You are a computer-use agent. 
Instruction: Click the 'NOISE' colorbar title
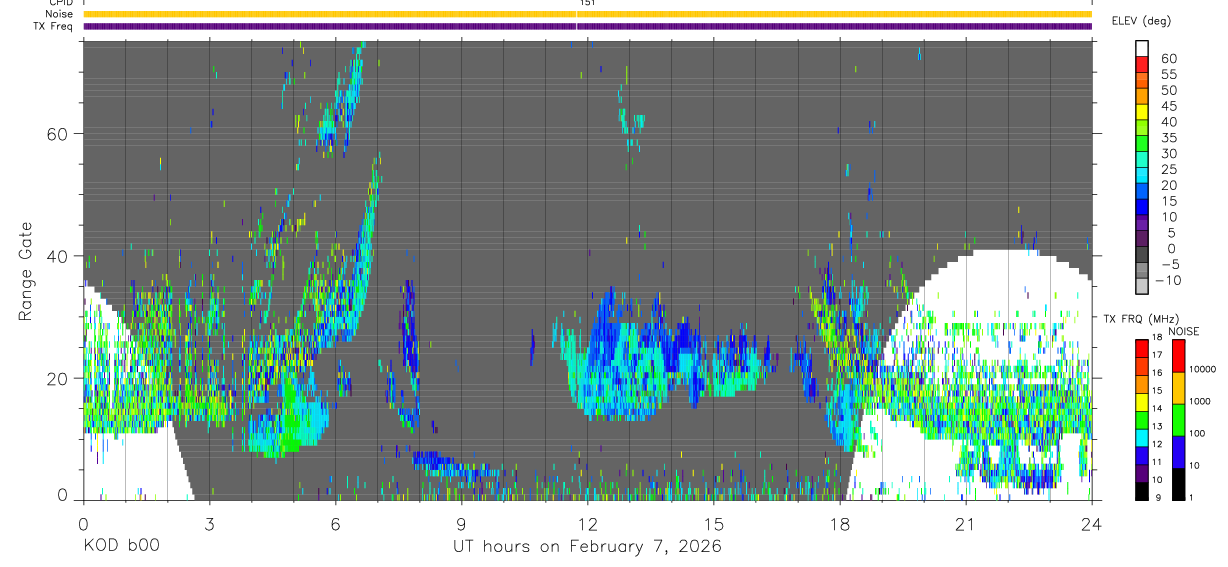pos(1184,331)
